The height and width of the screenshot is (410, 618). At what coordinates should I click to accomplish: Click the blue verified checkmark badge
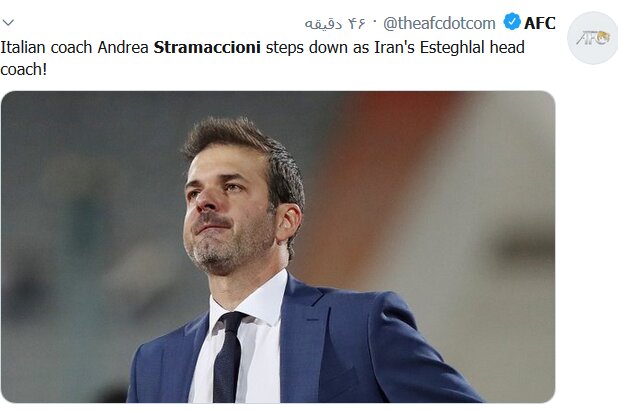[x=512, y=22]
